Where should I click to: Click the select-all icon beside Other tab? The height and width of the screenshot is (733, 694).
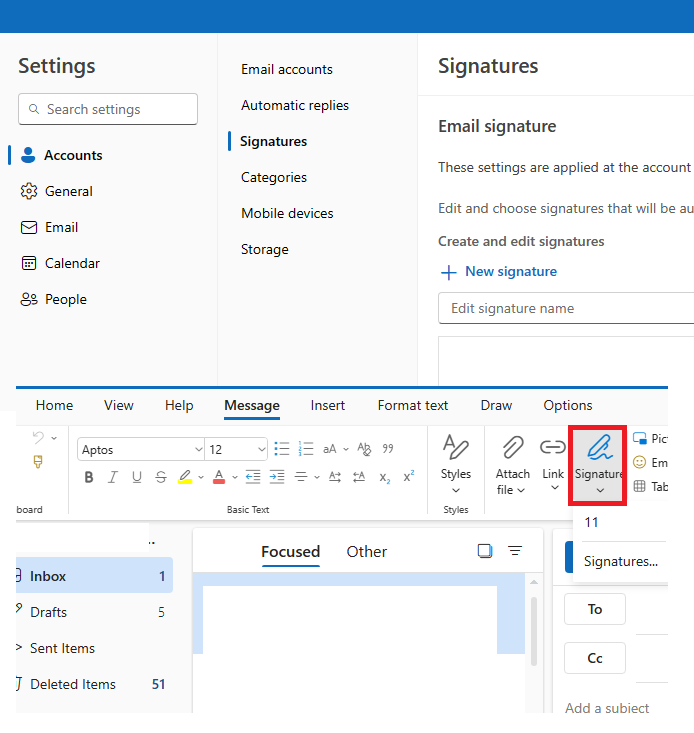[x=485, y=551]
